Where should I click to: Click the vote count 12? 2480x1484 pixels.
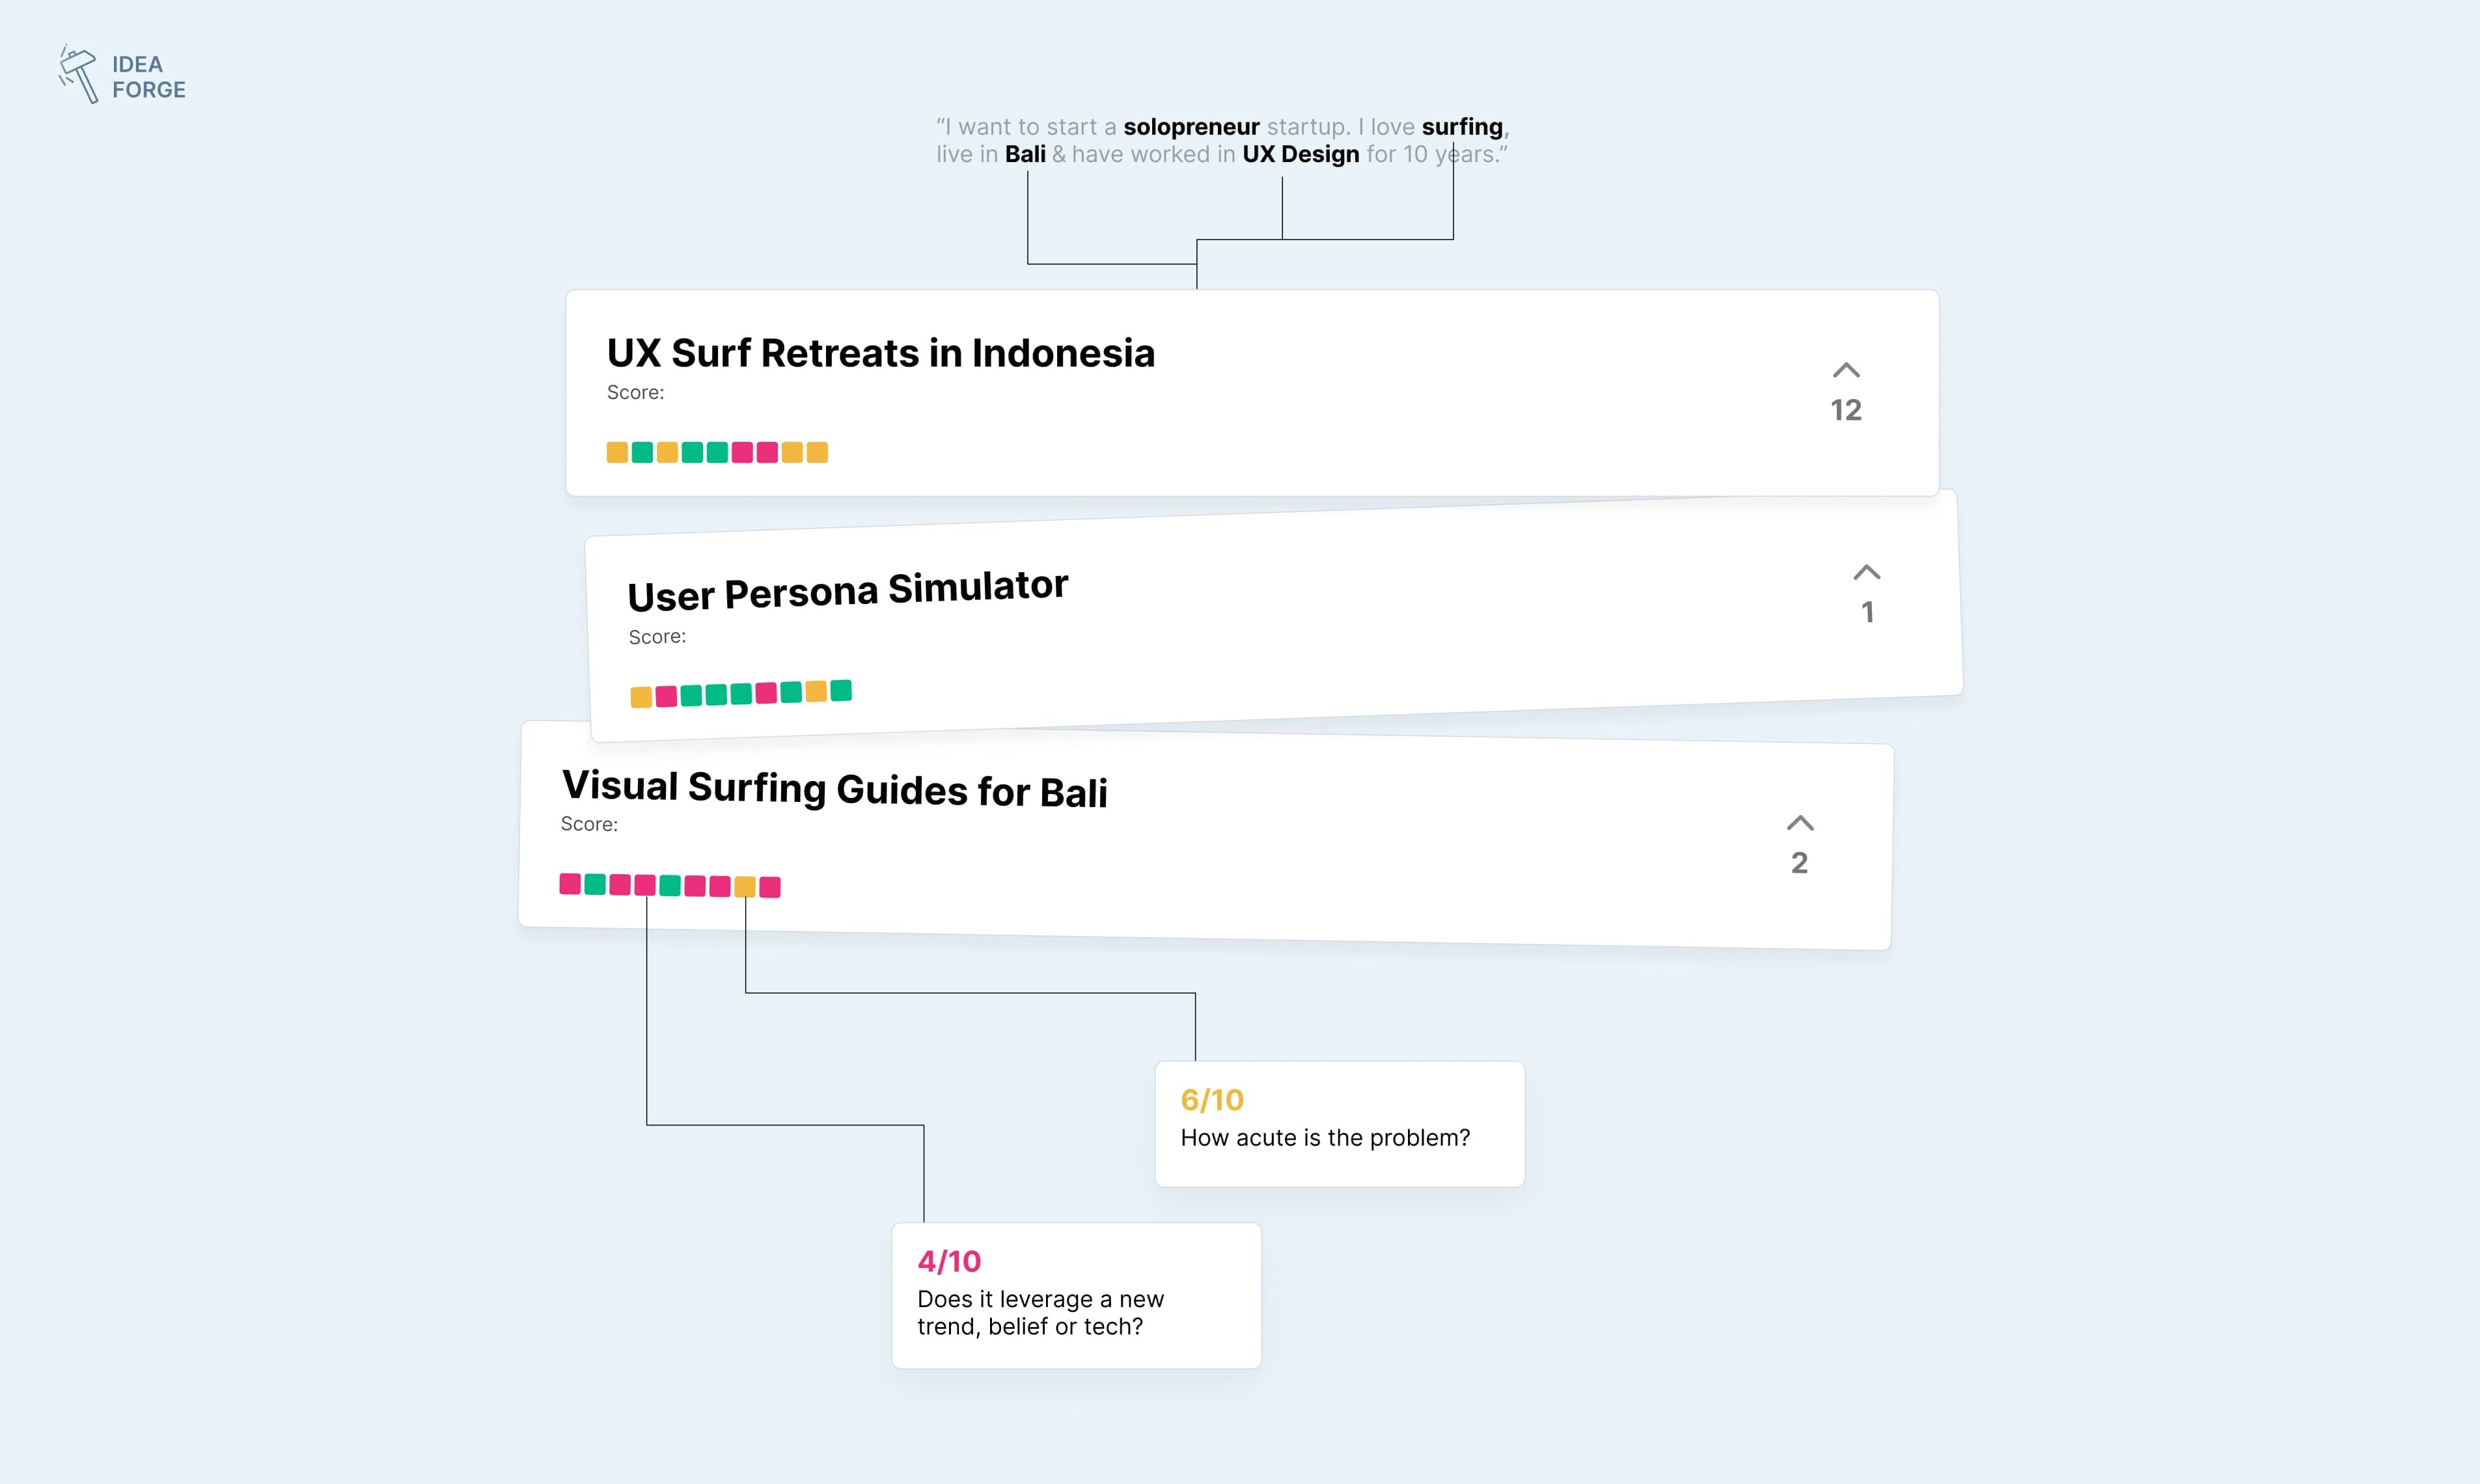tap(1846, 410)
